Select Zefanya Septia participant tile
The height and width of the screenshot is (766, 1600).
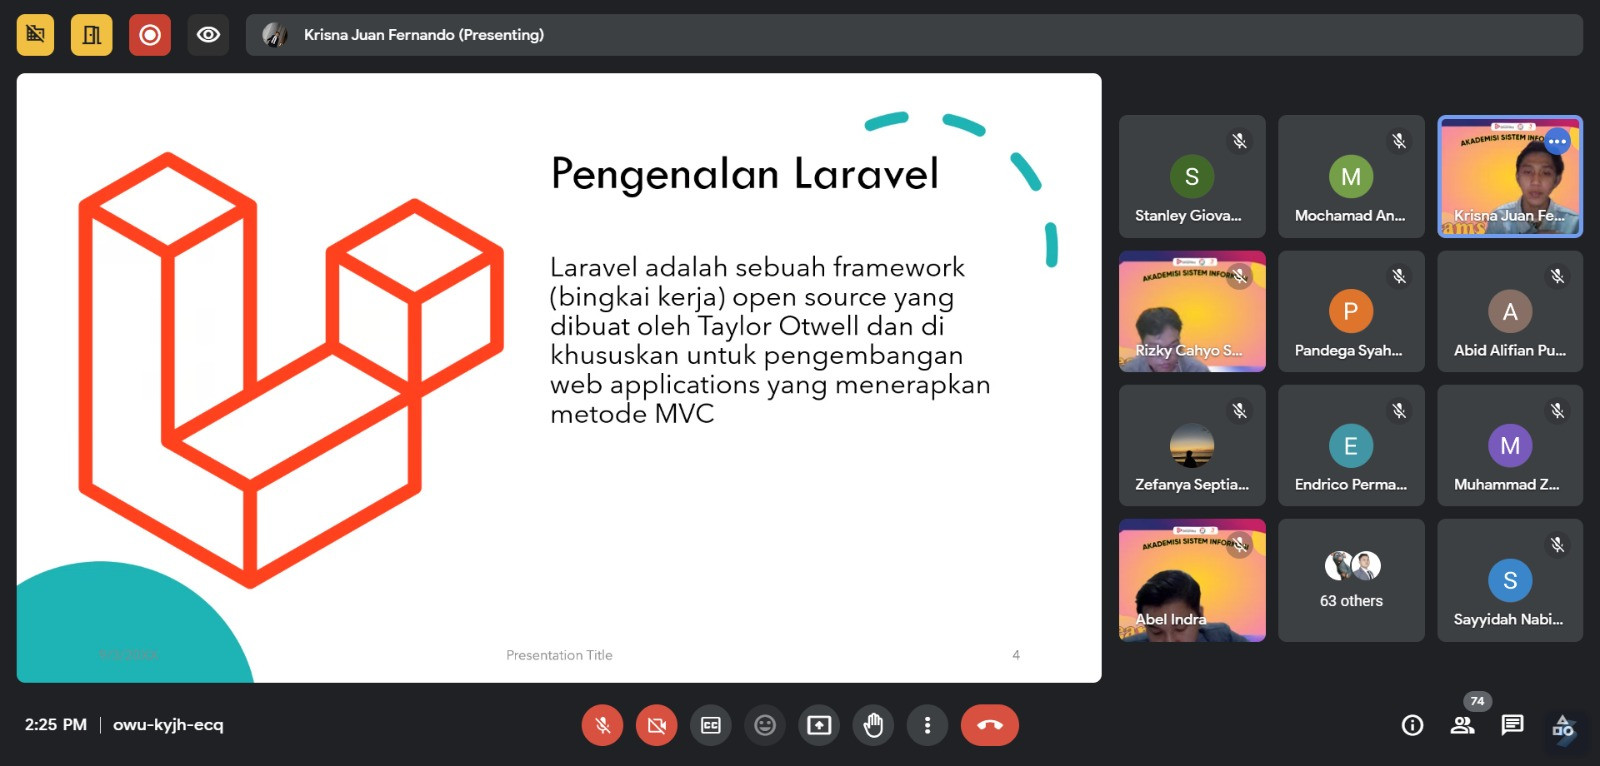pyautogui.click(x=1192, y=446)
